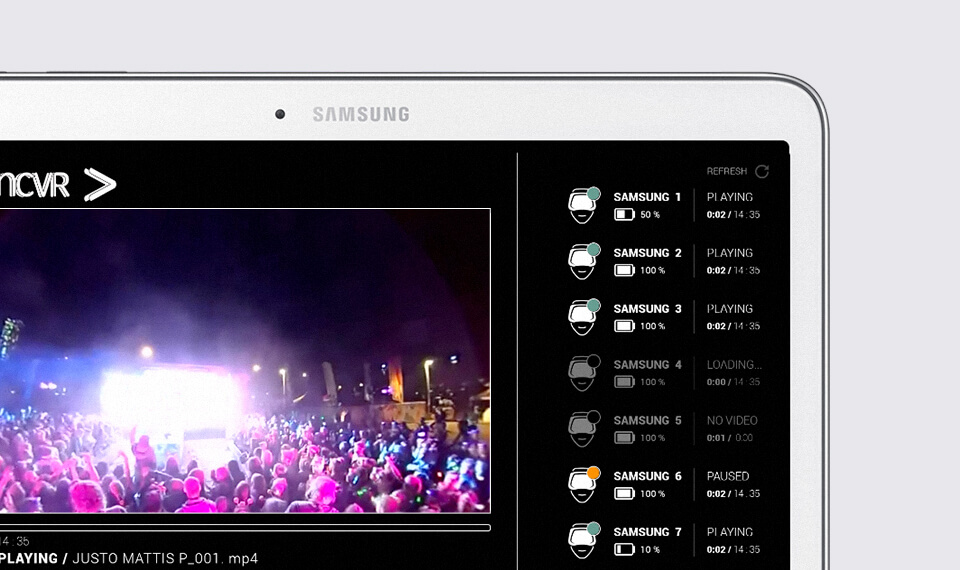Click the concert video preview thumbnail
The image size is (960, 570).
pos(245,360)
